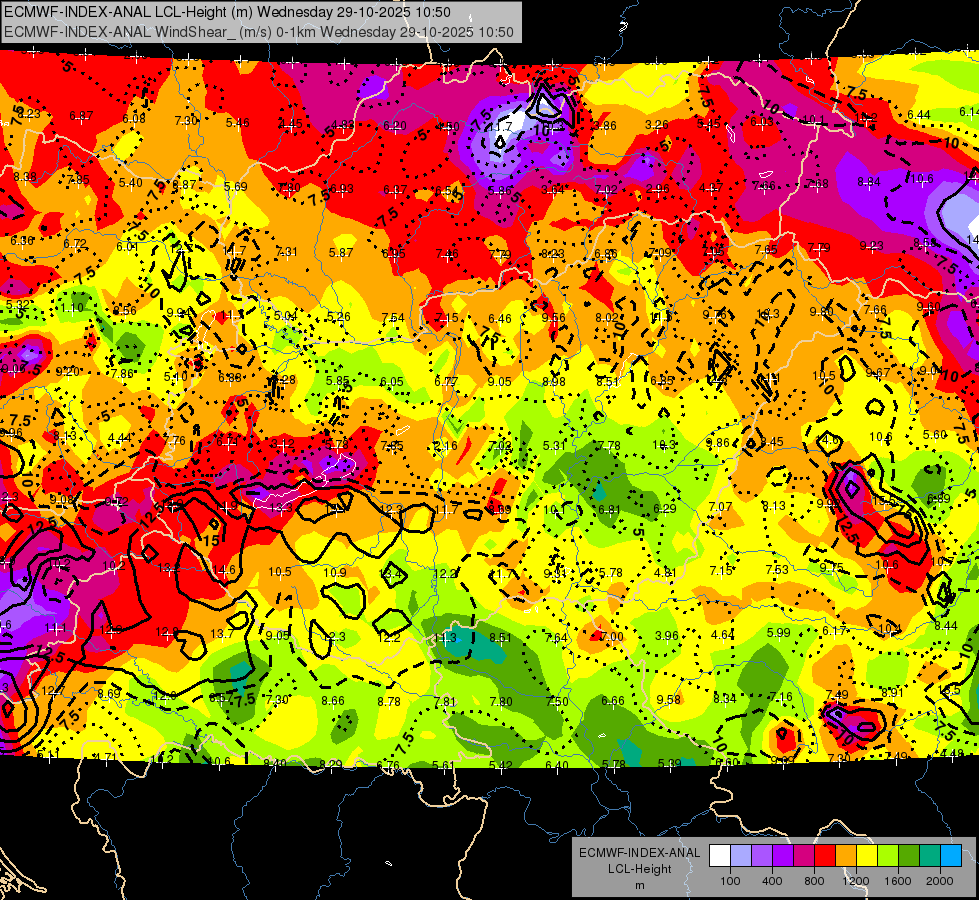This screenshot has height=900, width=979.
Task: Click the grid value 5.69
Action: click(236, 187)
